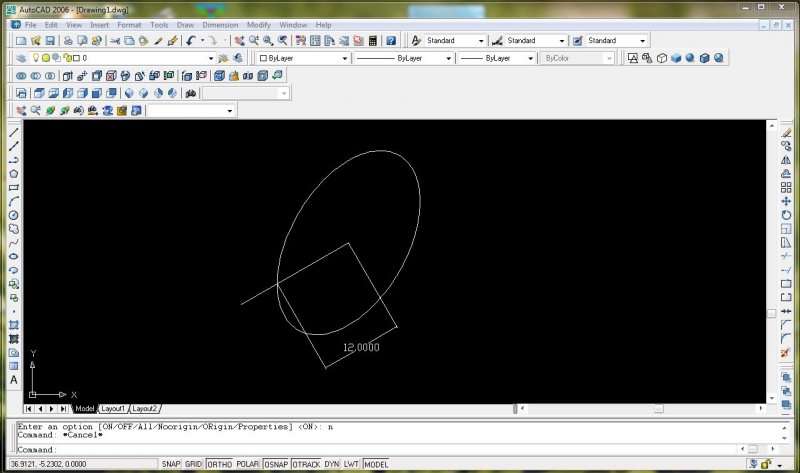Click the LWT status bar button
Viewport: 800px width, 473px height.
point(352,465)
